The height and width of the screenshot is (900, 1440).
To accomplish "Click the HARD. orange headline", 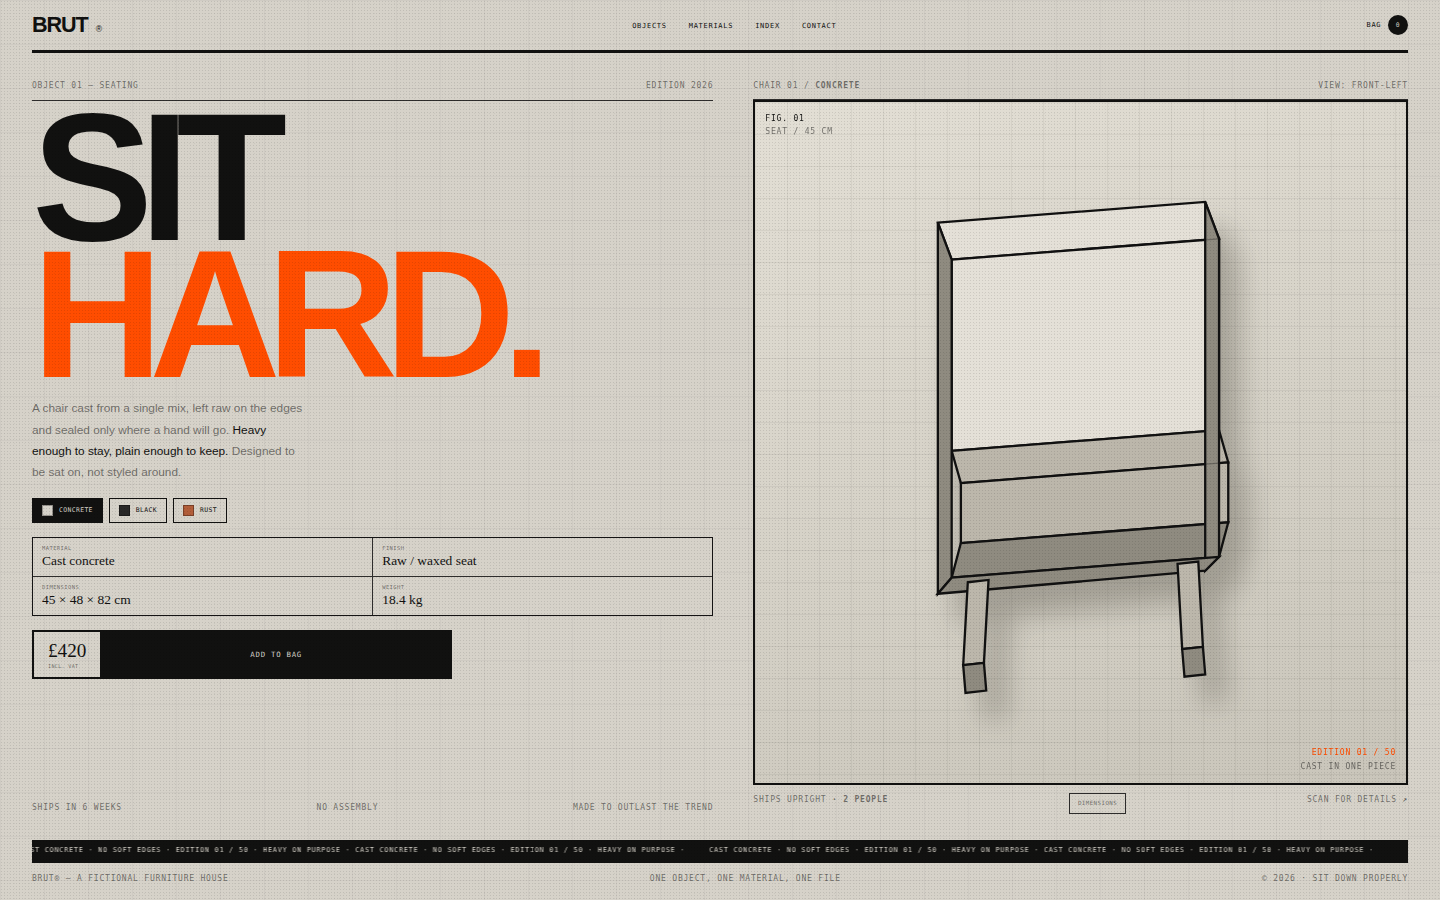I will click(290, 314).
